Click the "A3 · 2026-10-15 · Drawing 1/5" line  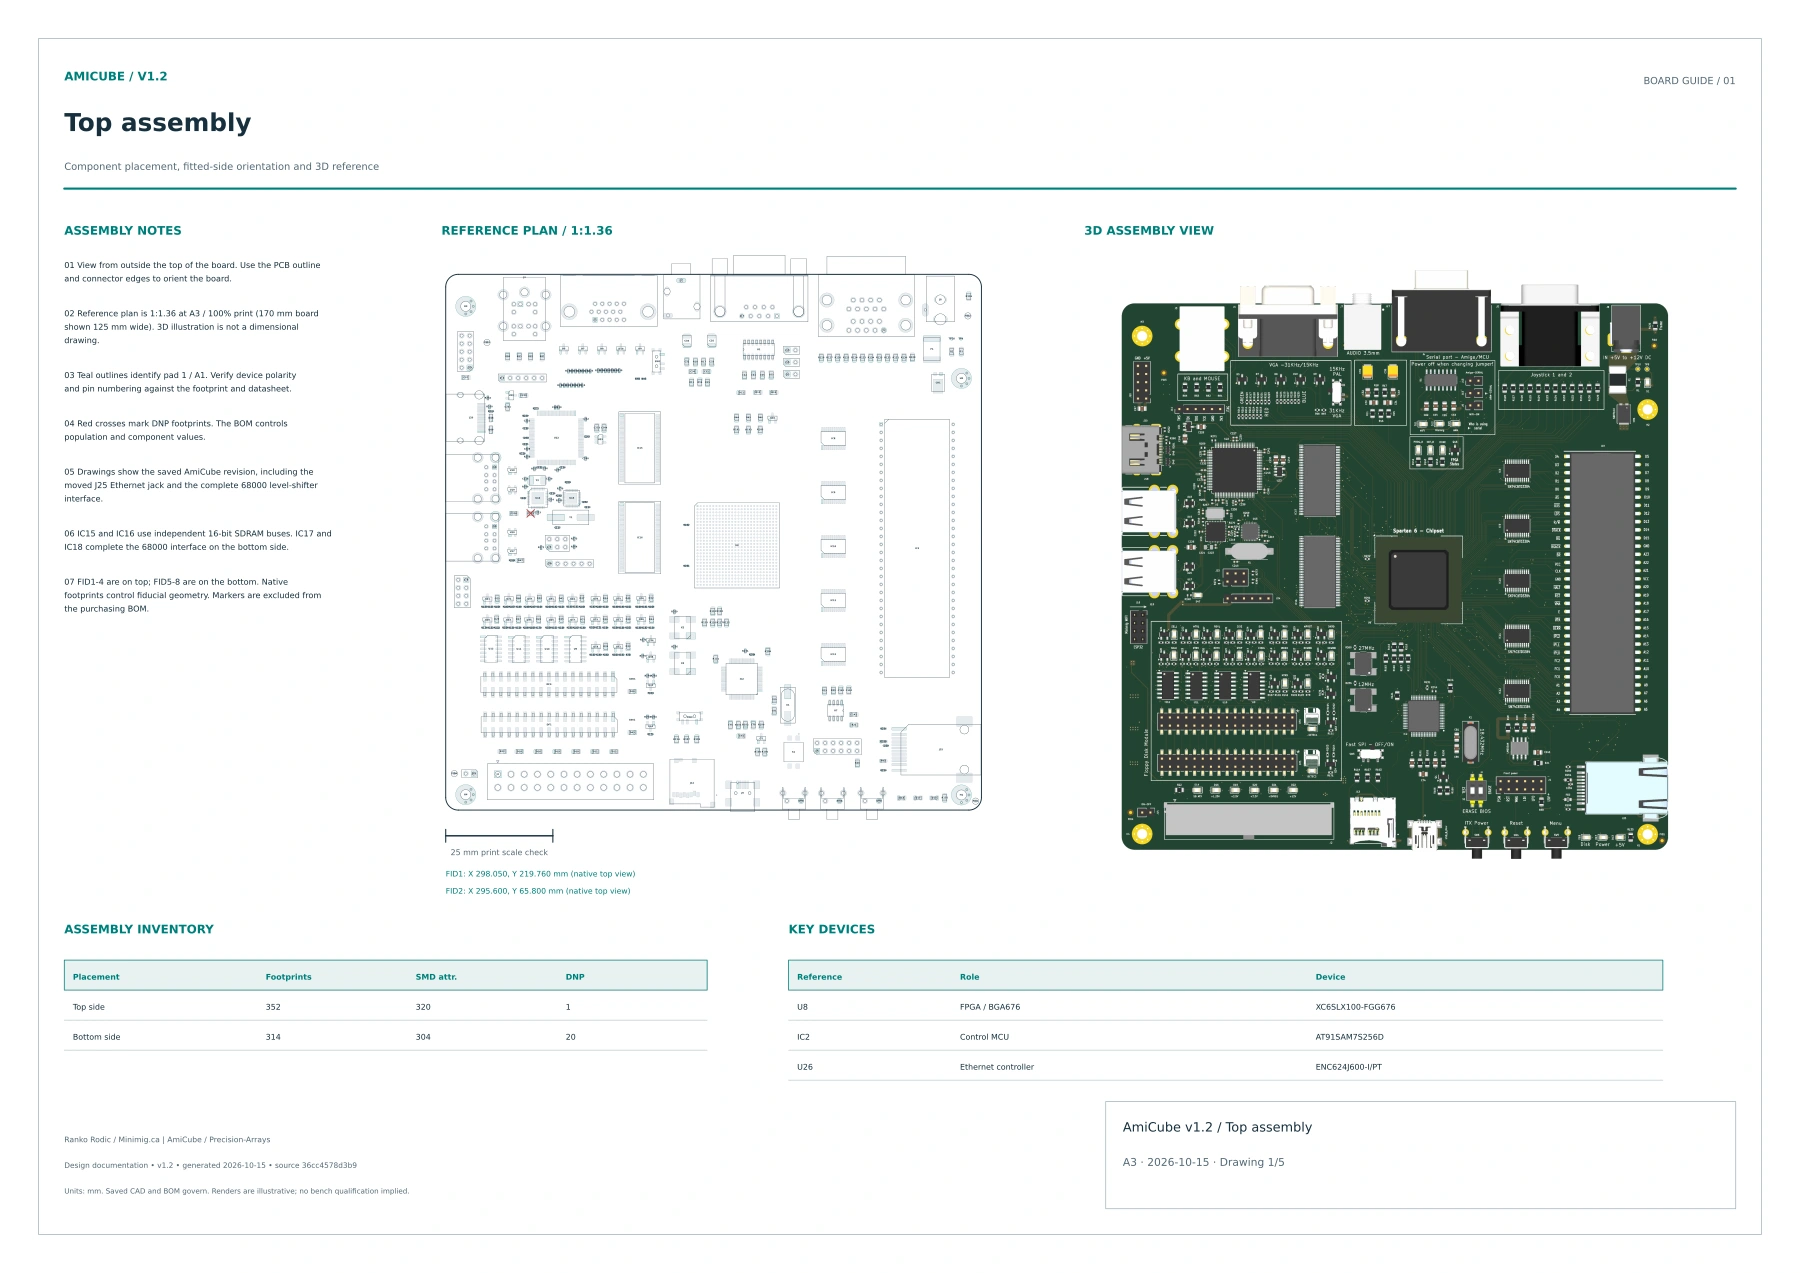(x=1203, y=1163)
